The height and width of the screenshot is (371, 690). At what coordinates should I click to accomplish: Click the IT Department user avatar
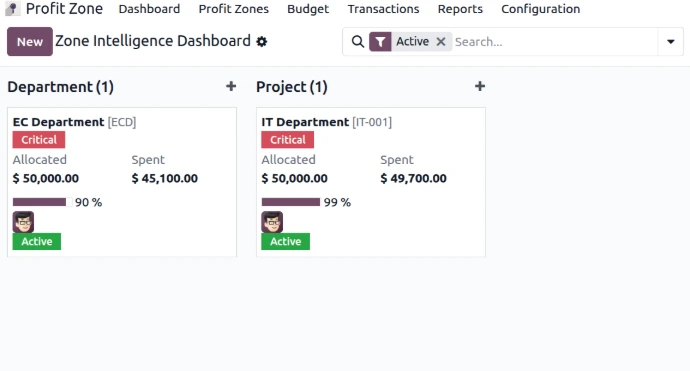pyautogui.click(x=272, y=222)
